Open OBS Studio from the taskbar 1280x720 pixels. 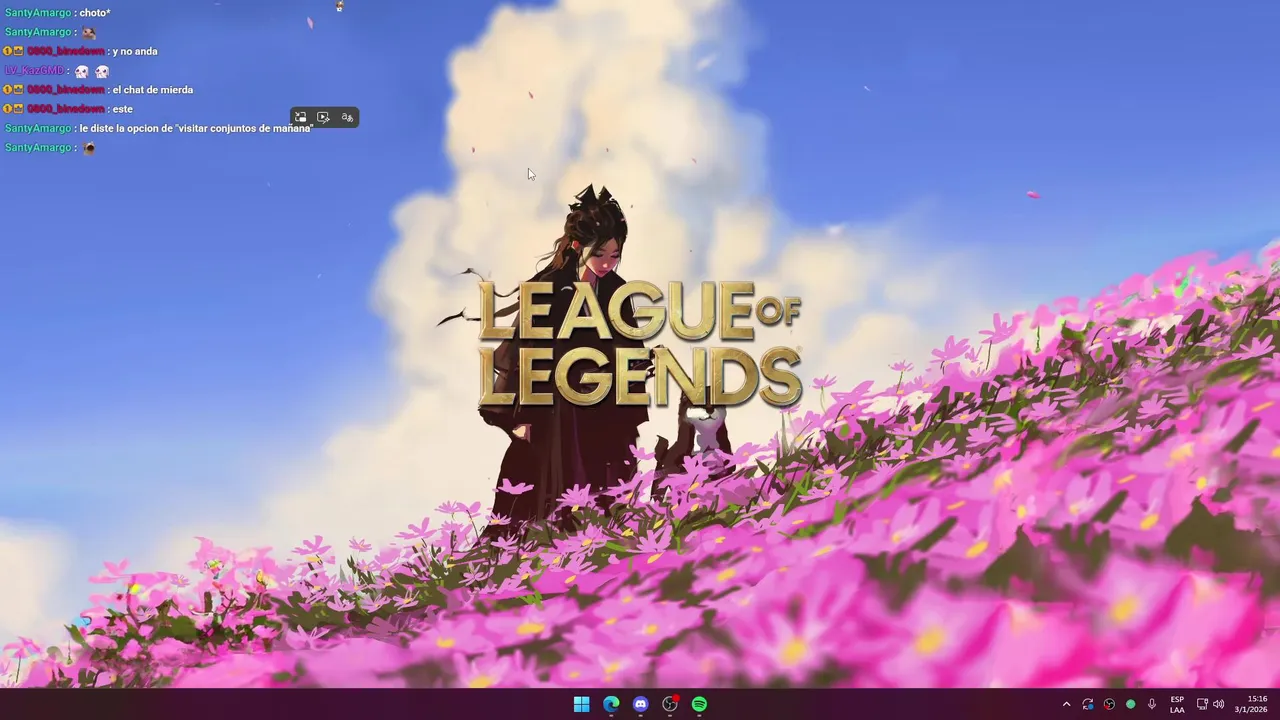point(670,704)
